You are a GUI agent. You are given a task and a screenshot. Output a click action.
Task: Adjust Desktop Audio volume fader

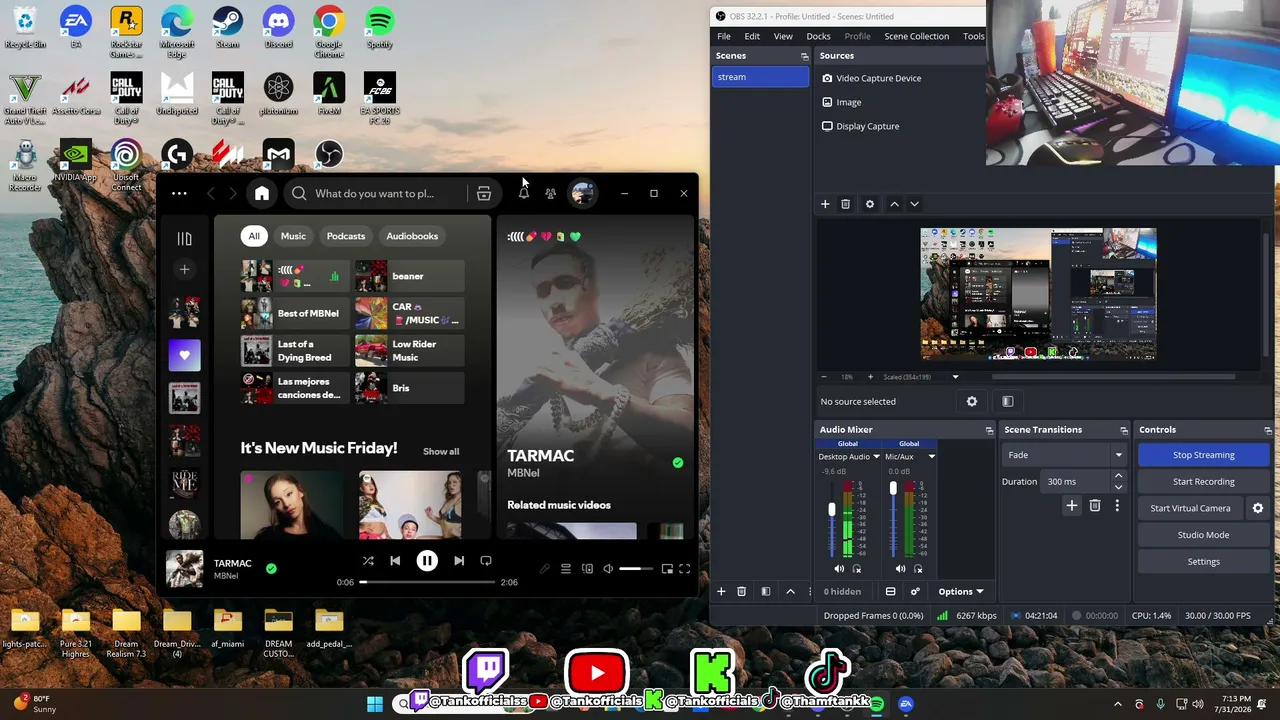coord(832,510)
